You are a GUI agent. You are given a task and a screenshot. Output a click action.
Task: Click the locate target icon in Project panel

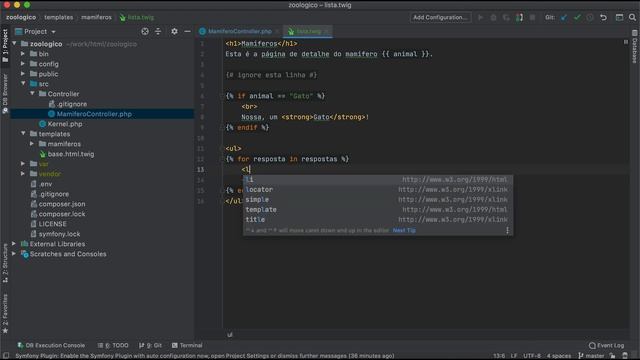(145, 31)
